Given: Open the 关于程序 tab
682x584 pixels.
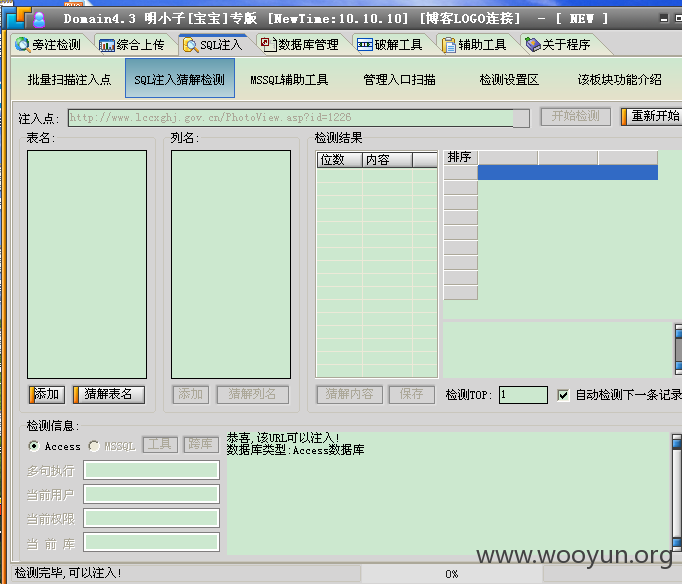Looking at the screenshot, I should tap(558, 44).
